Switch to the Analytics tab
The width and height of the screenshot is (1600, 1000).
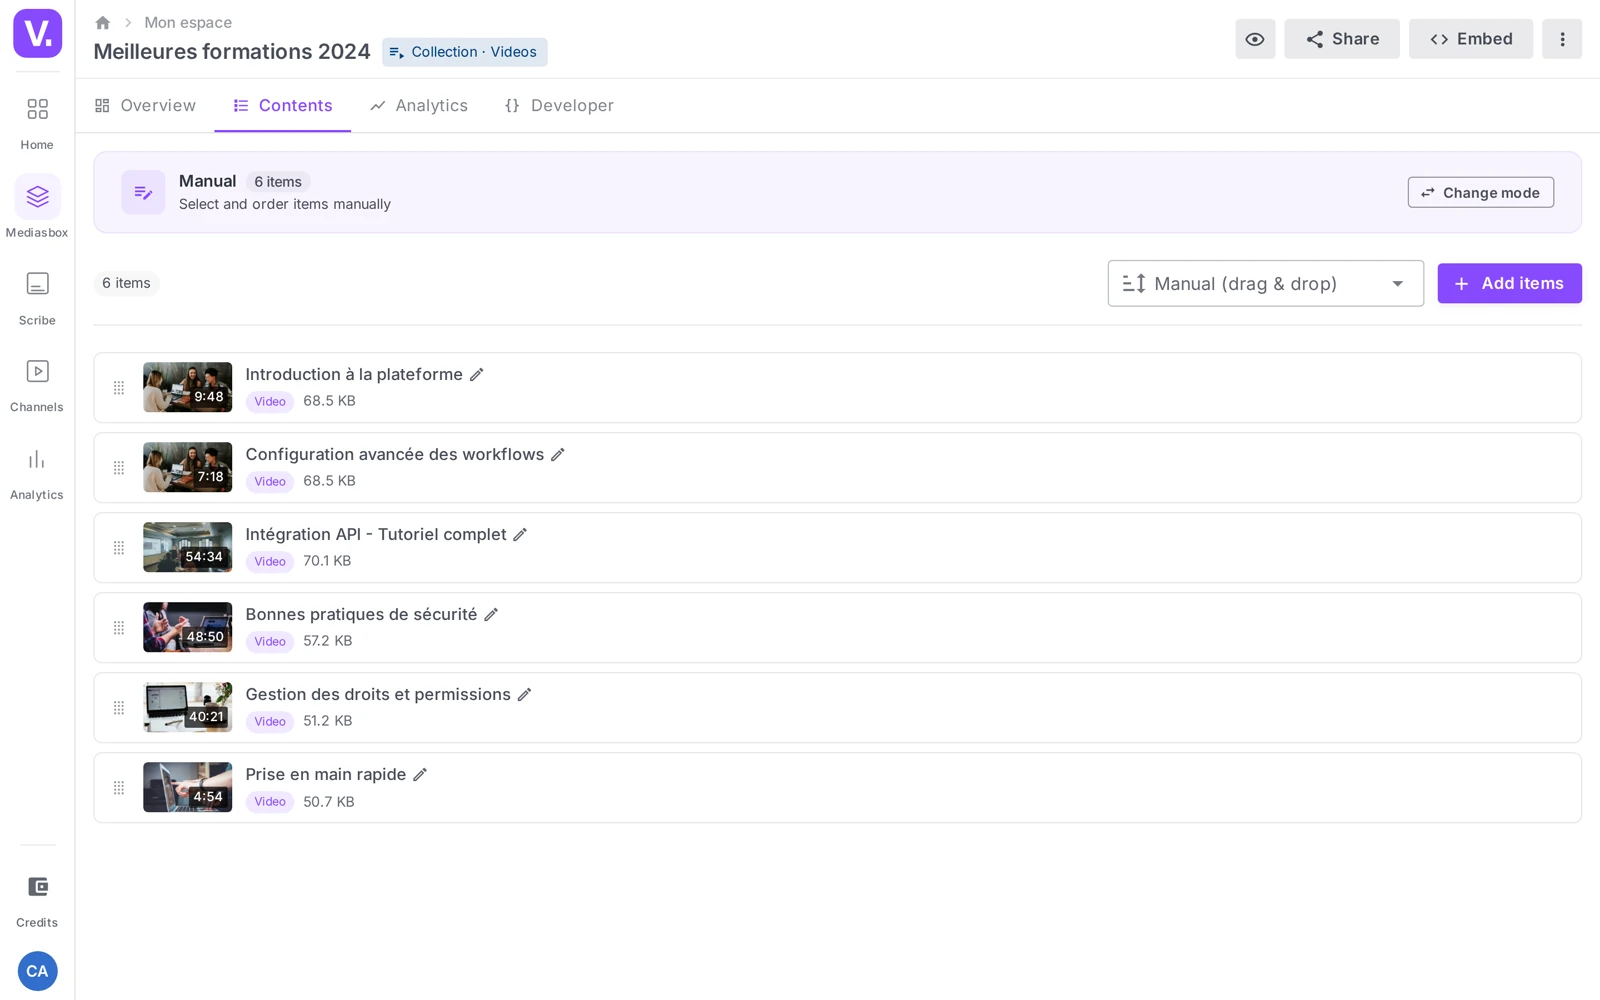[x=419, y=106]
